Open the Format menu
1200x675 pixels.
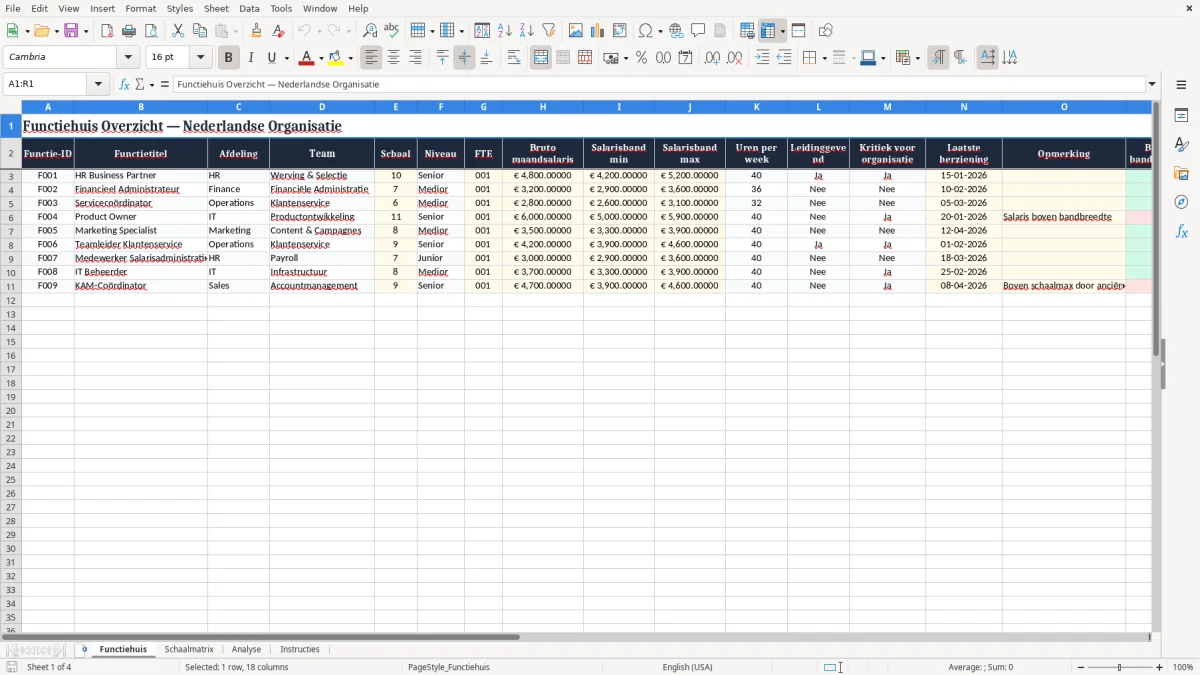[x=141, y=8]
